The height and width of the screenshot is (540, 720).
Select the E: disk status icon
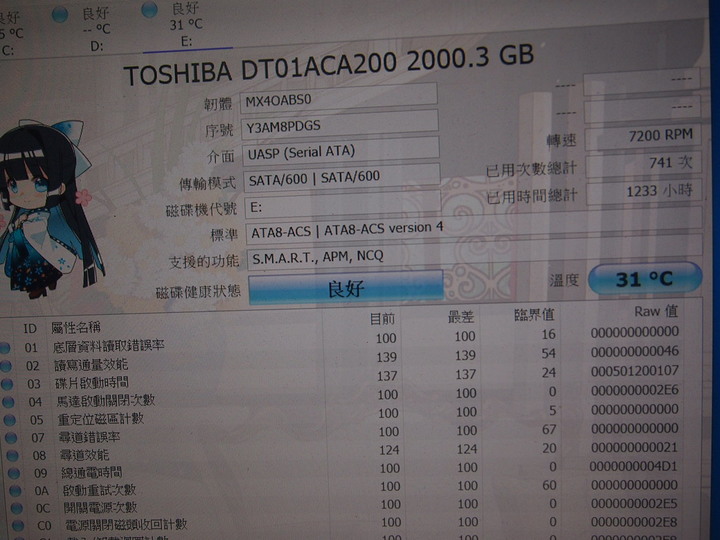[149, 10]
